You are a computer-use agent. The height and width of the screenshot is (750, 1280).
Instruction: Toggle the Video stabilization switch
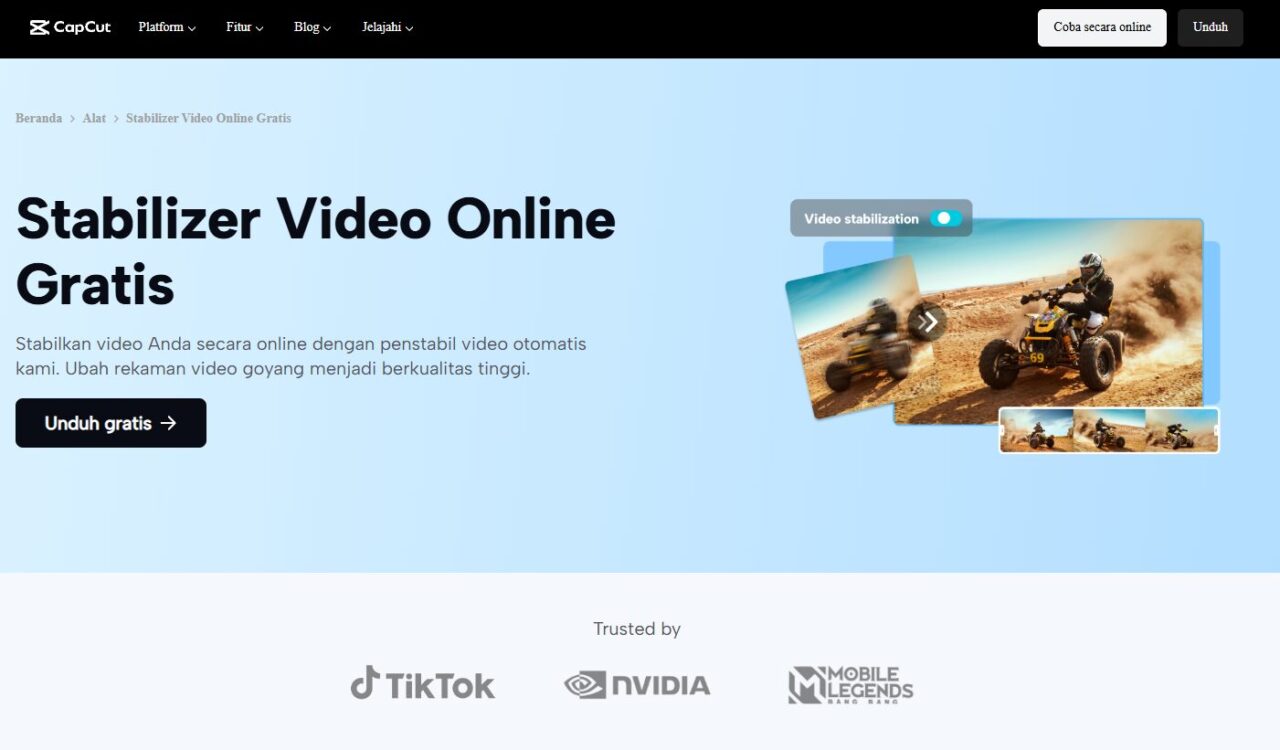tap(945, 218)
